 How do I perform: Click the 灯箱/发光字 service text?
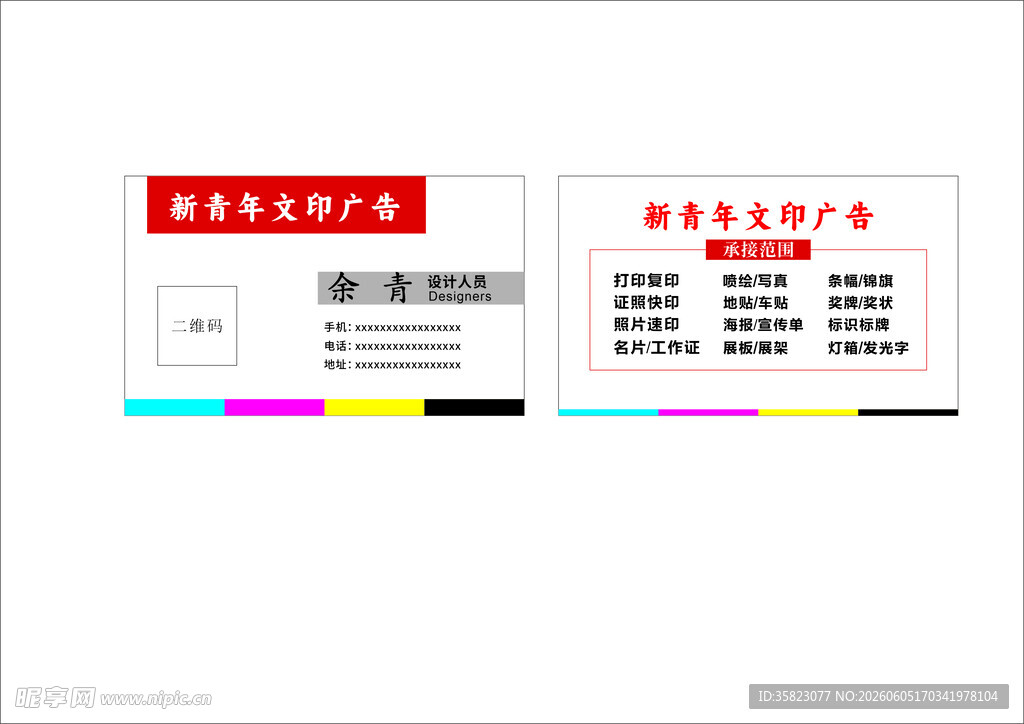pos(869,347)
